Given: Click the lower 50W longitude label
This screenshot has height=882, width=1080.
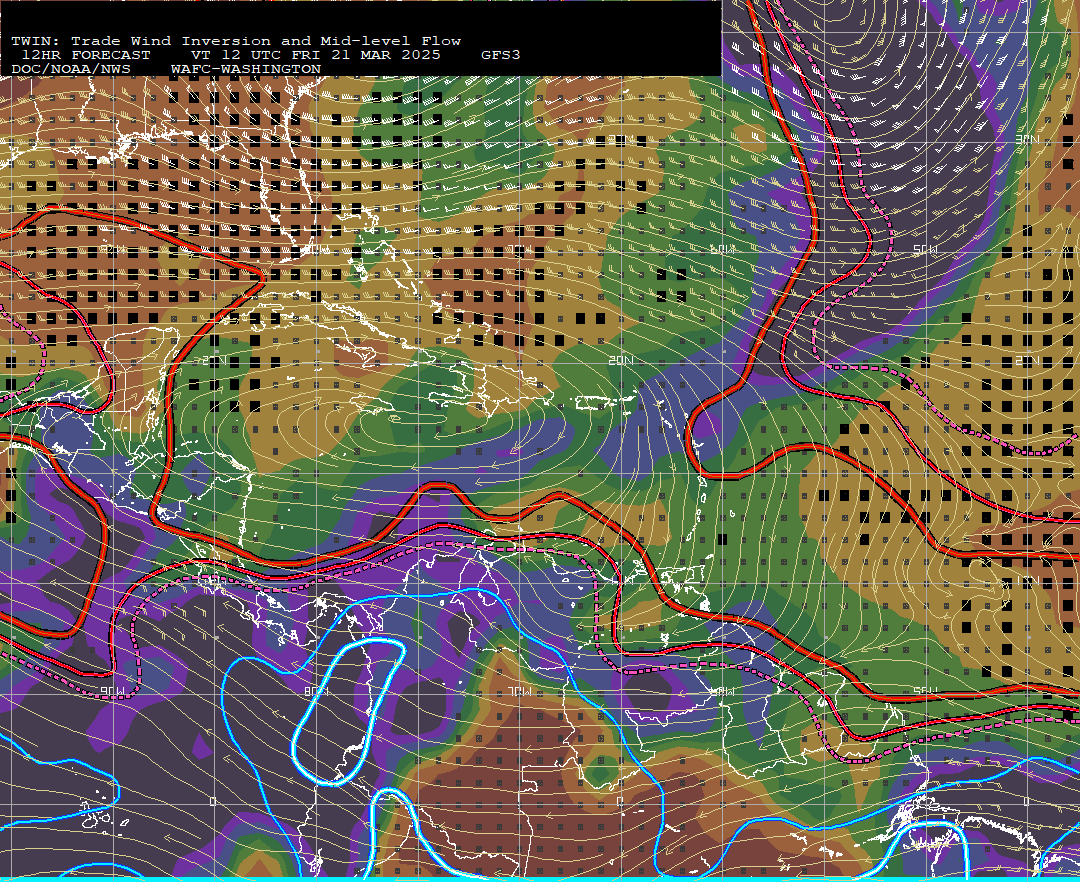Looking at the screenshot, I should 925,691.
